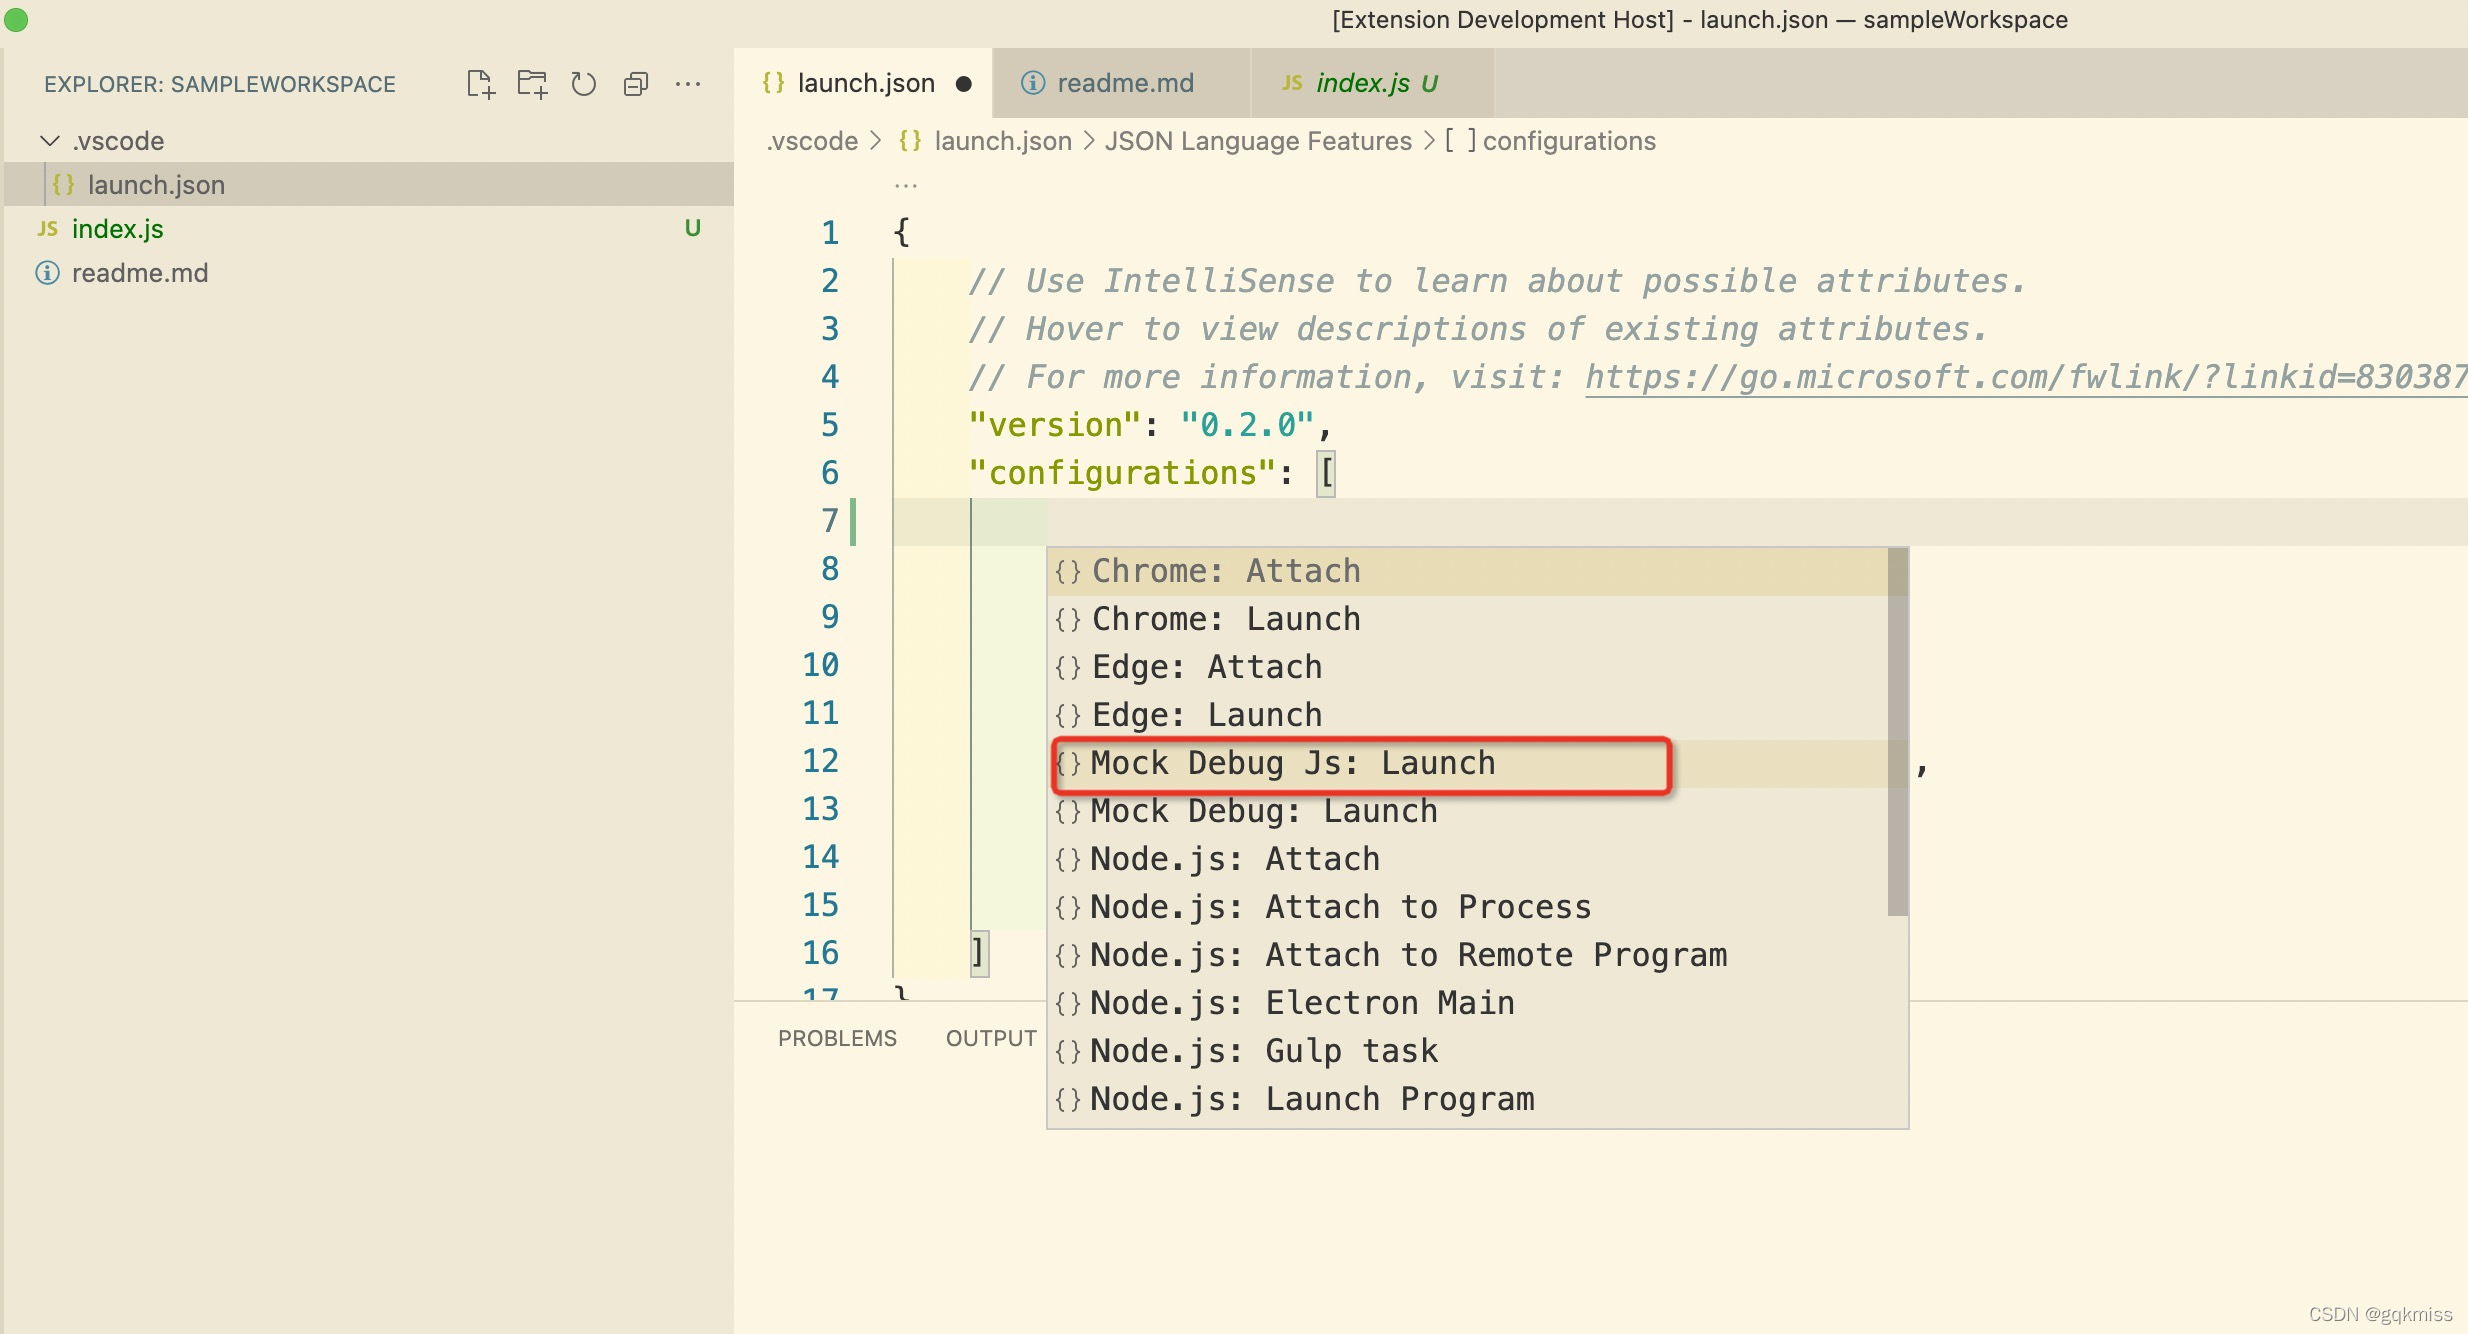
Task: Click line number 12 in the gutter
Action: (820, 761)
